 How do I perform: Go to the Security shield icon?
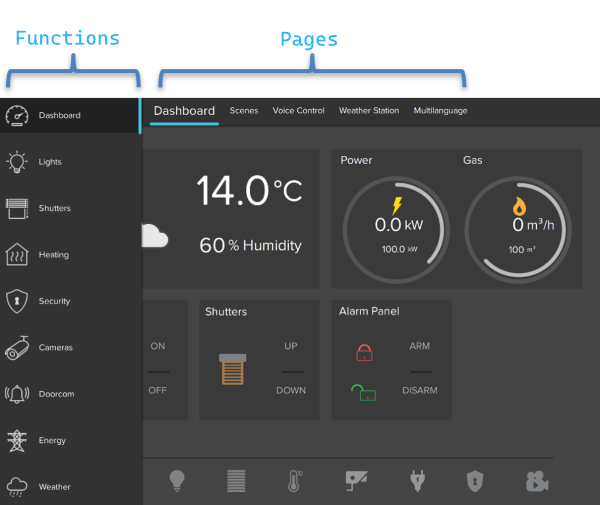17,301
